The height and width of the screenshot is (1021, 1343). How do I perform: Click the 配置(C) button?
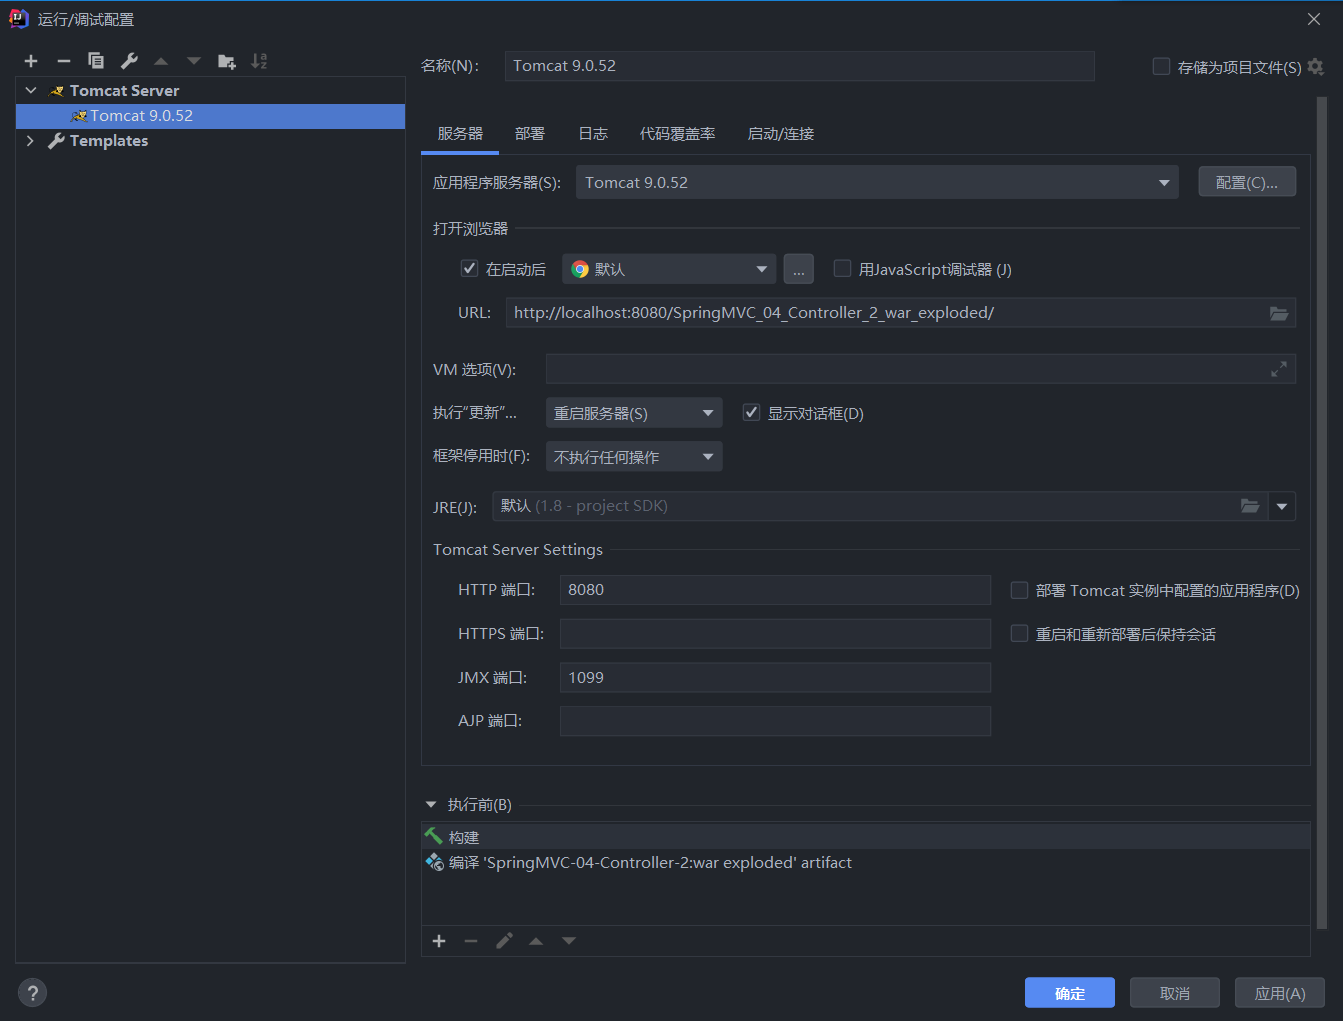[x=1247, y=181]
